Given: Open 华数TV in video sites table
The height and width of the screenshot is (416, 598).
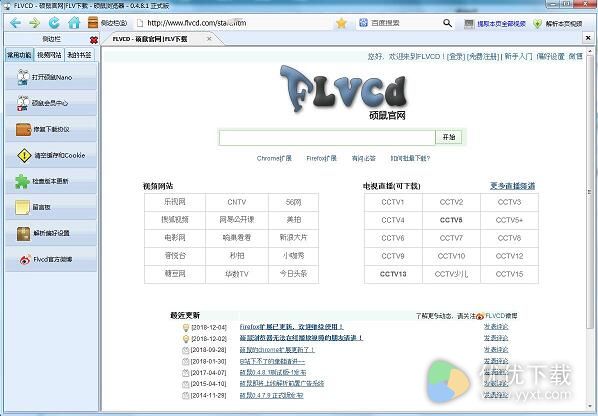Looking at the screenshot, I should click(236, 274).
